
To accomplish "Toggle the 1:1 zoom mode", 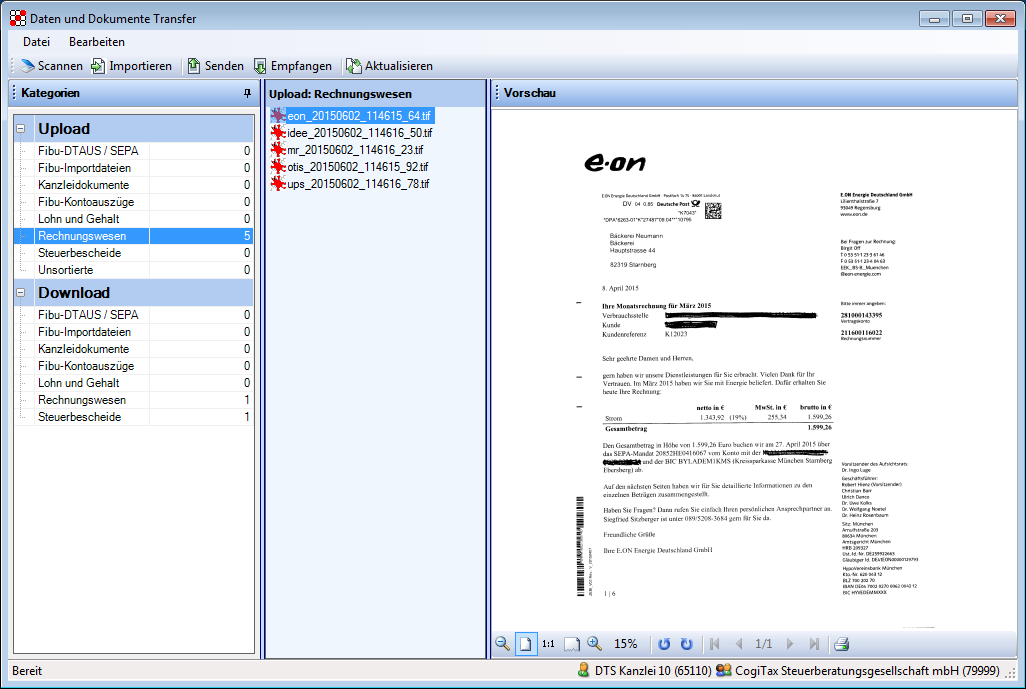I will tap(547, 644).
